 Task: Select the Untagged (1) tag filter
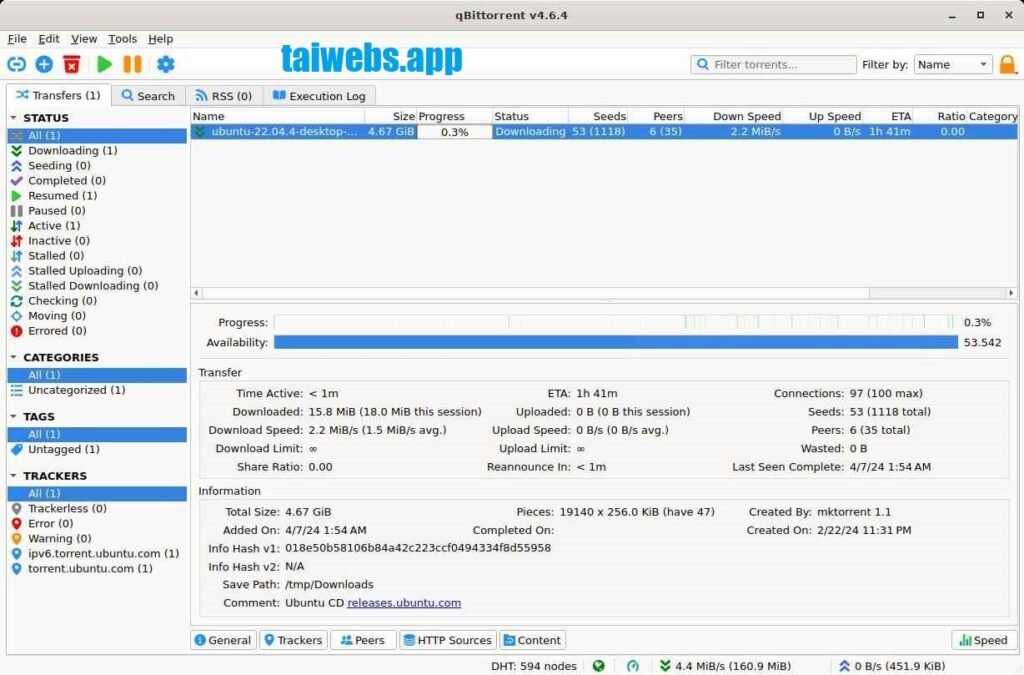click(97, 449)
